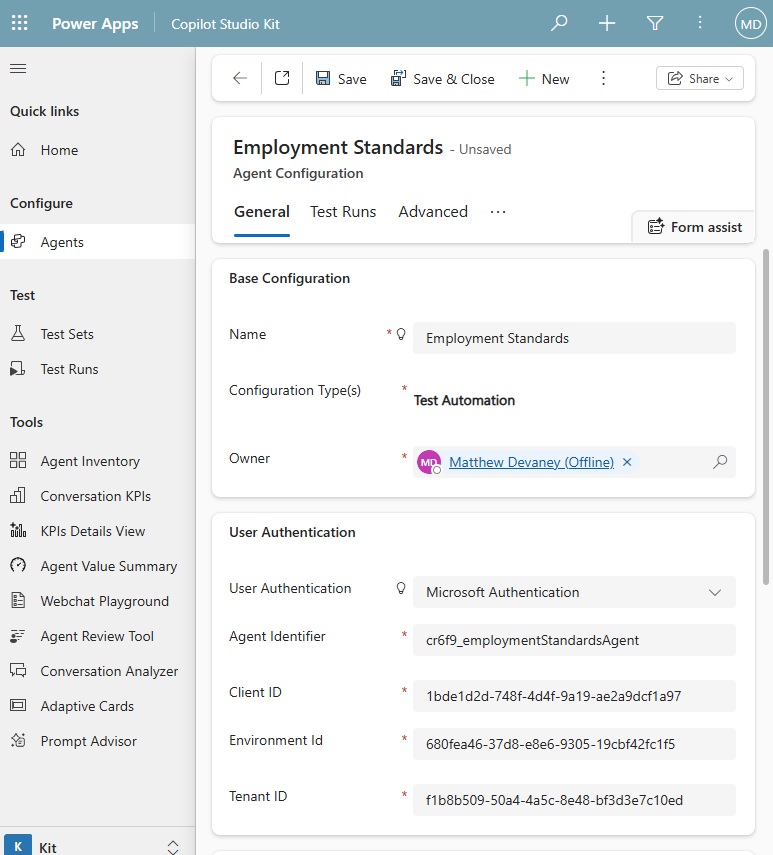Show more tabs via ellipsis
Viewport: 773px width, 855px height.
498,212
